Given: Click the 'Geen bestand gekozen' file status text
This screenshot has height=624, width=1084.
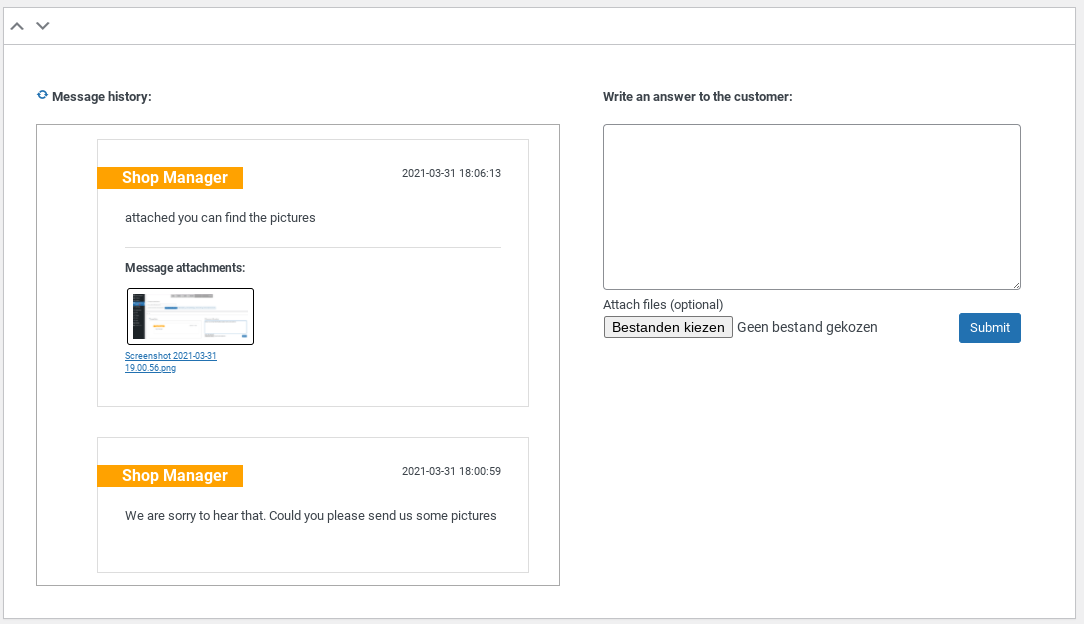Looking at the screenshot, I should pos(807,327).
